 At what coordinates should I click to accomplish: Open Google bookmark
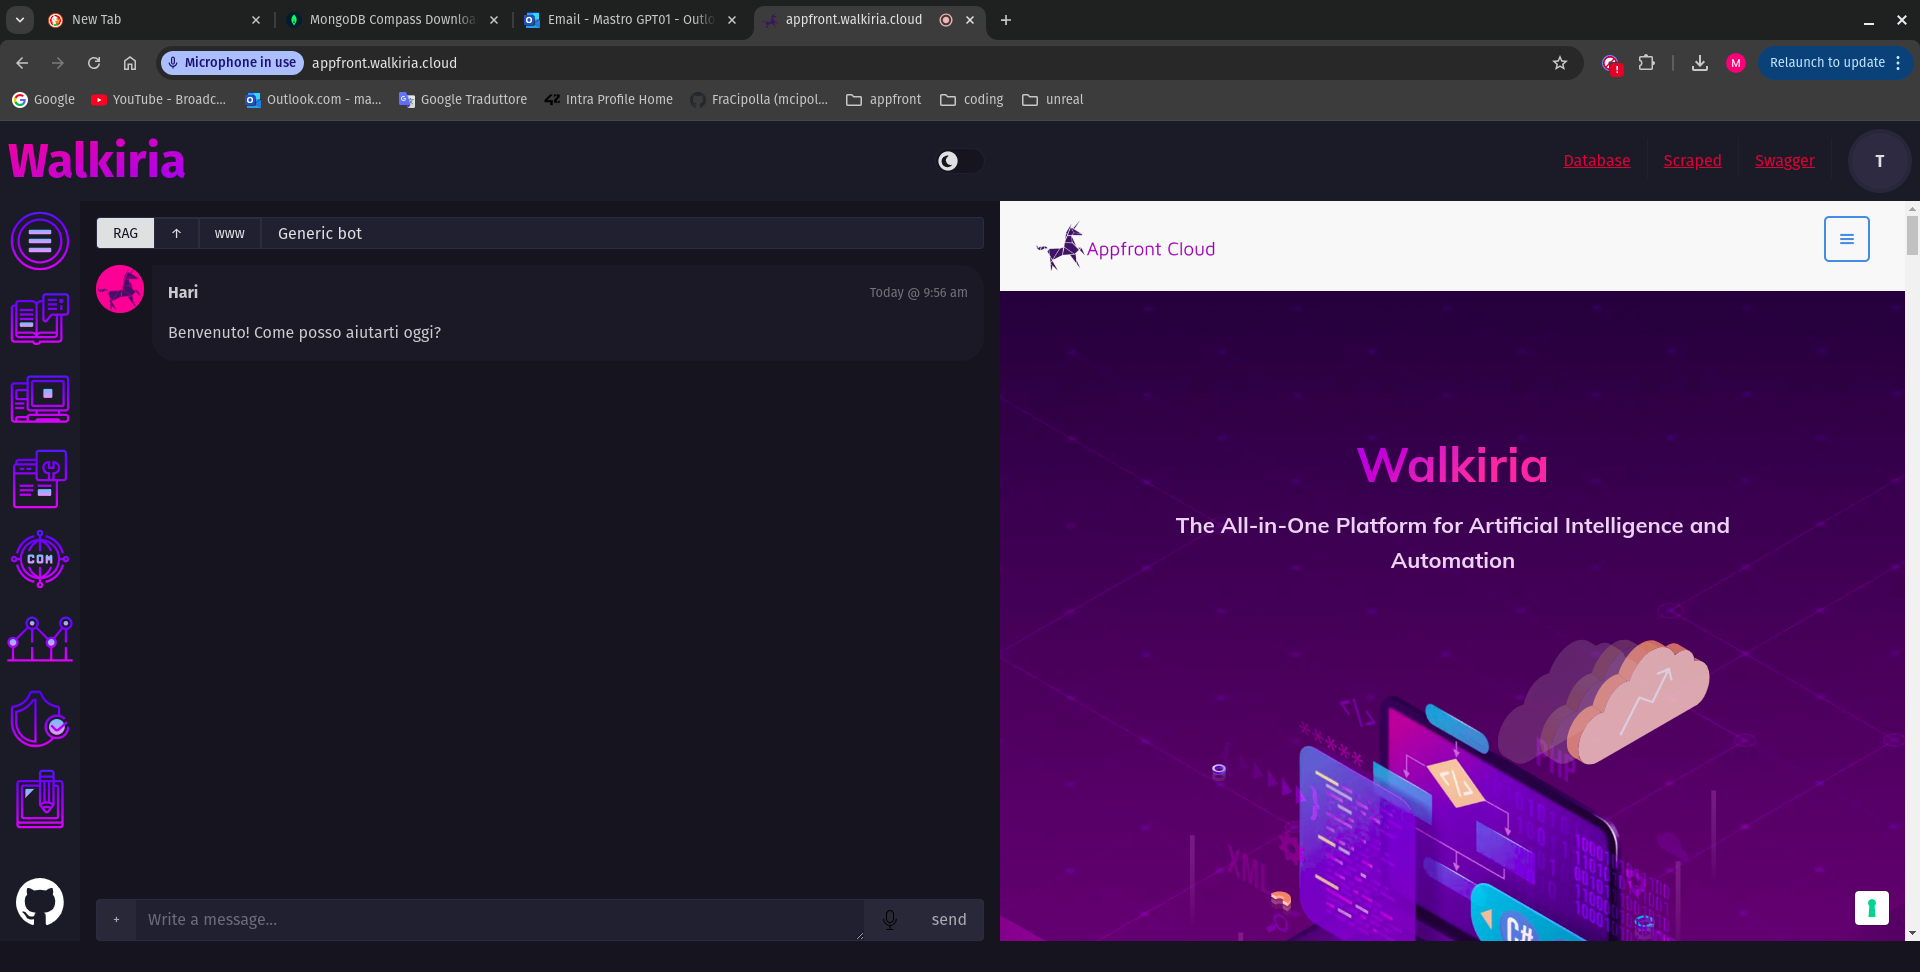(x=44, y=100)
